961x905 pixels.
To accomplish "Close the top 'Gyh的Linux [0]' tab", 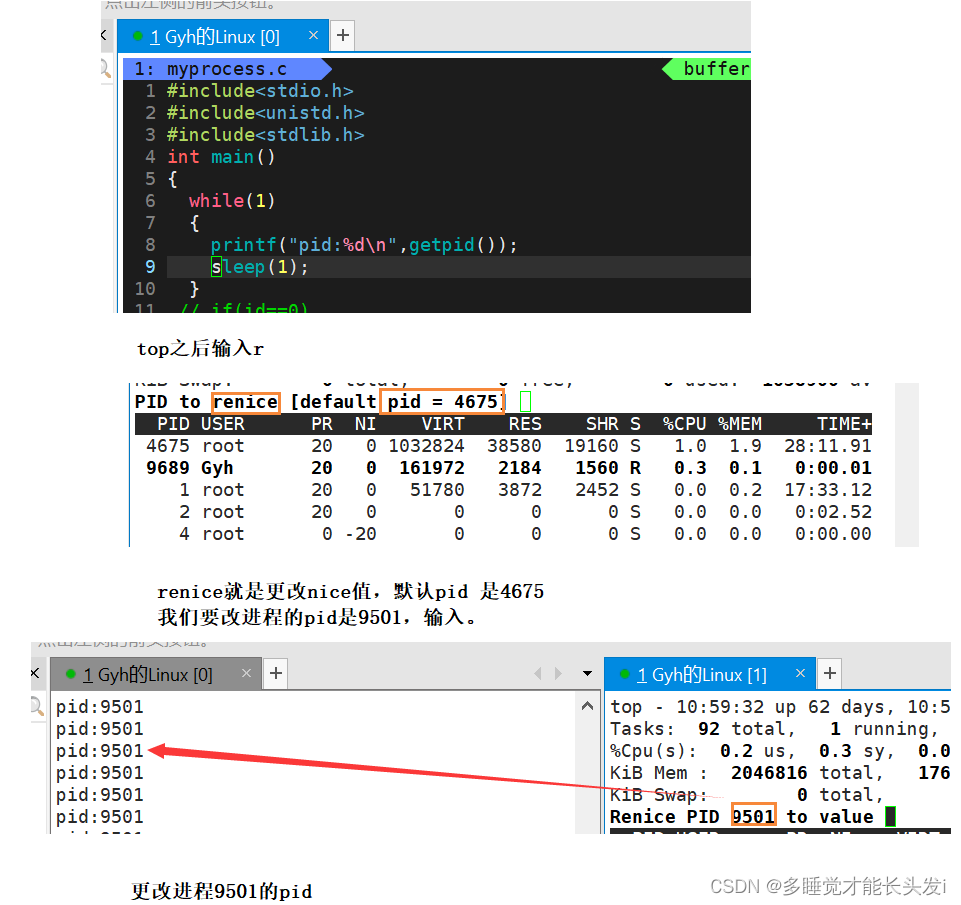I will [x=313, y=36].
